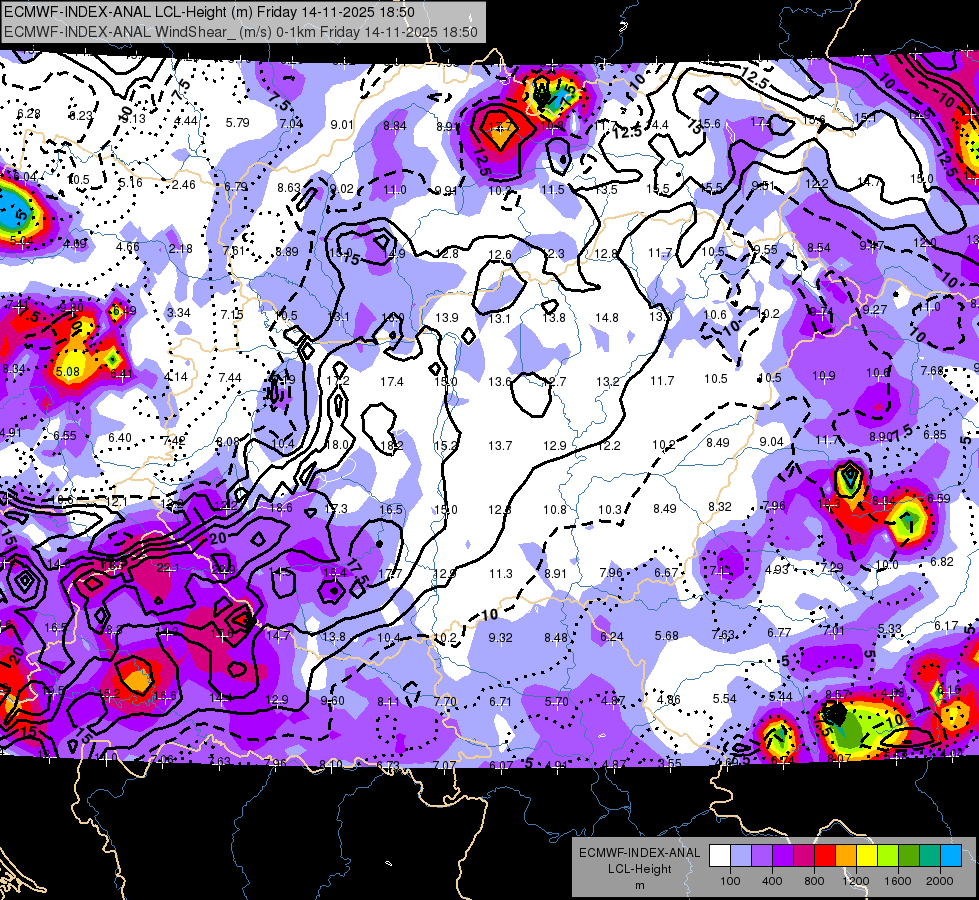Pick the yellow legend swatch after 1200
Screen dimensions: 979x900
[x=867, y=855]
